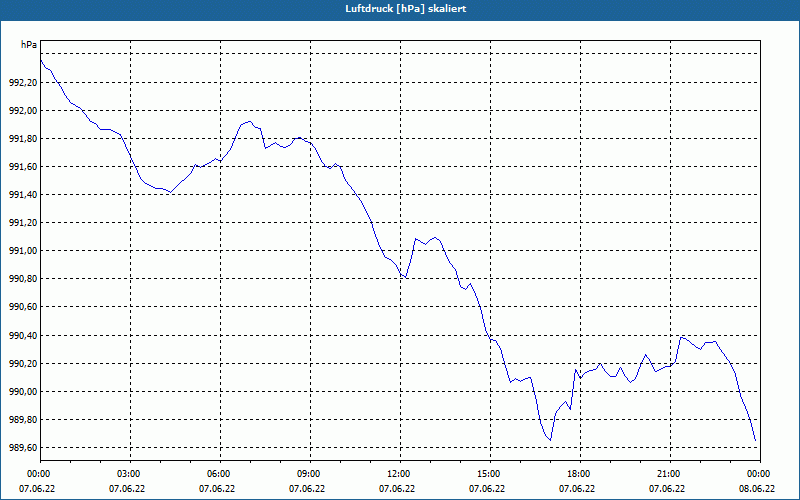Select the 991,60 y-axis label
The width and height of the screenshot is (800, 500).
tap(23, 167)
